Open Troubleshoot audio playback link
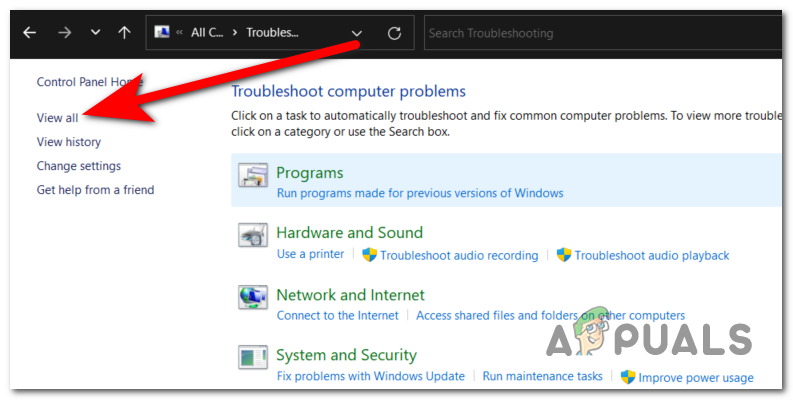The image size is (793, 400). (651, 255)
